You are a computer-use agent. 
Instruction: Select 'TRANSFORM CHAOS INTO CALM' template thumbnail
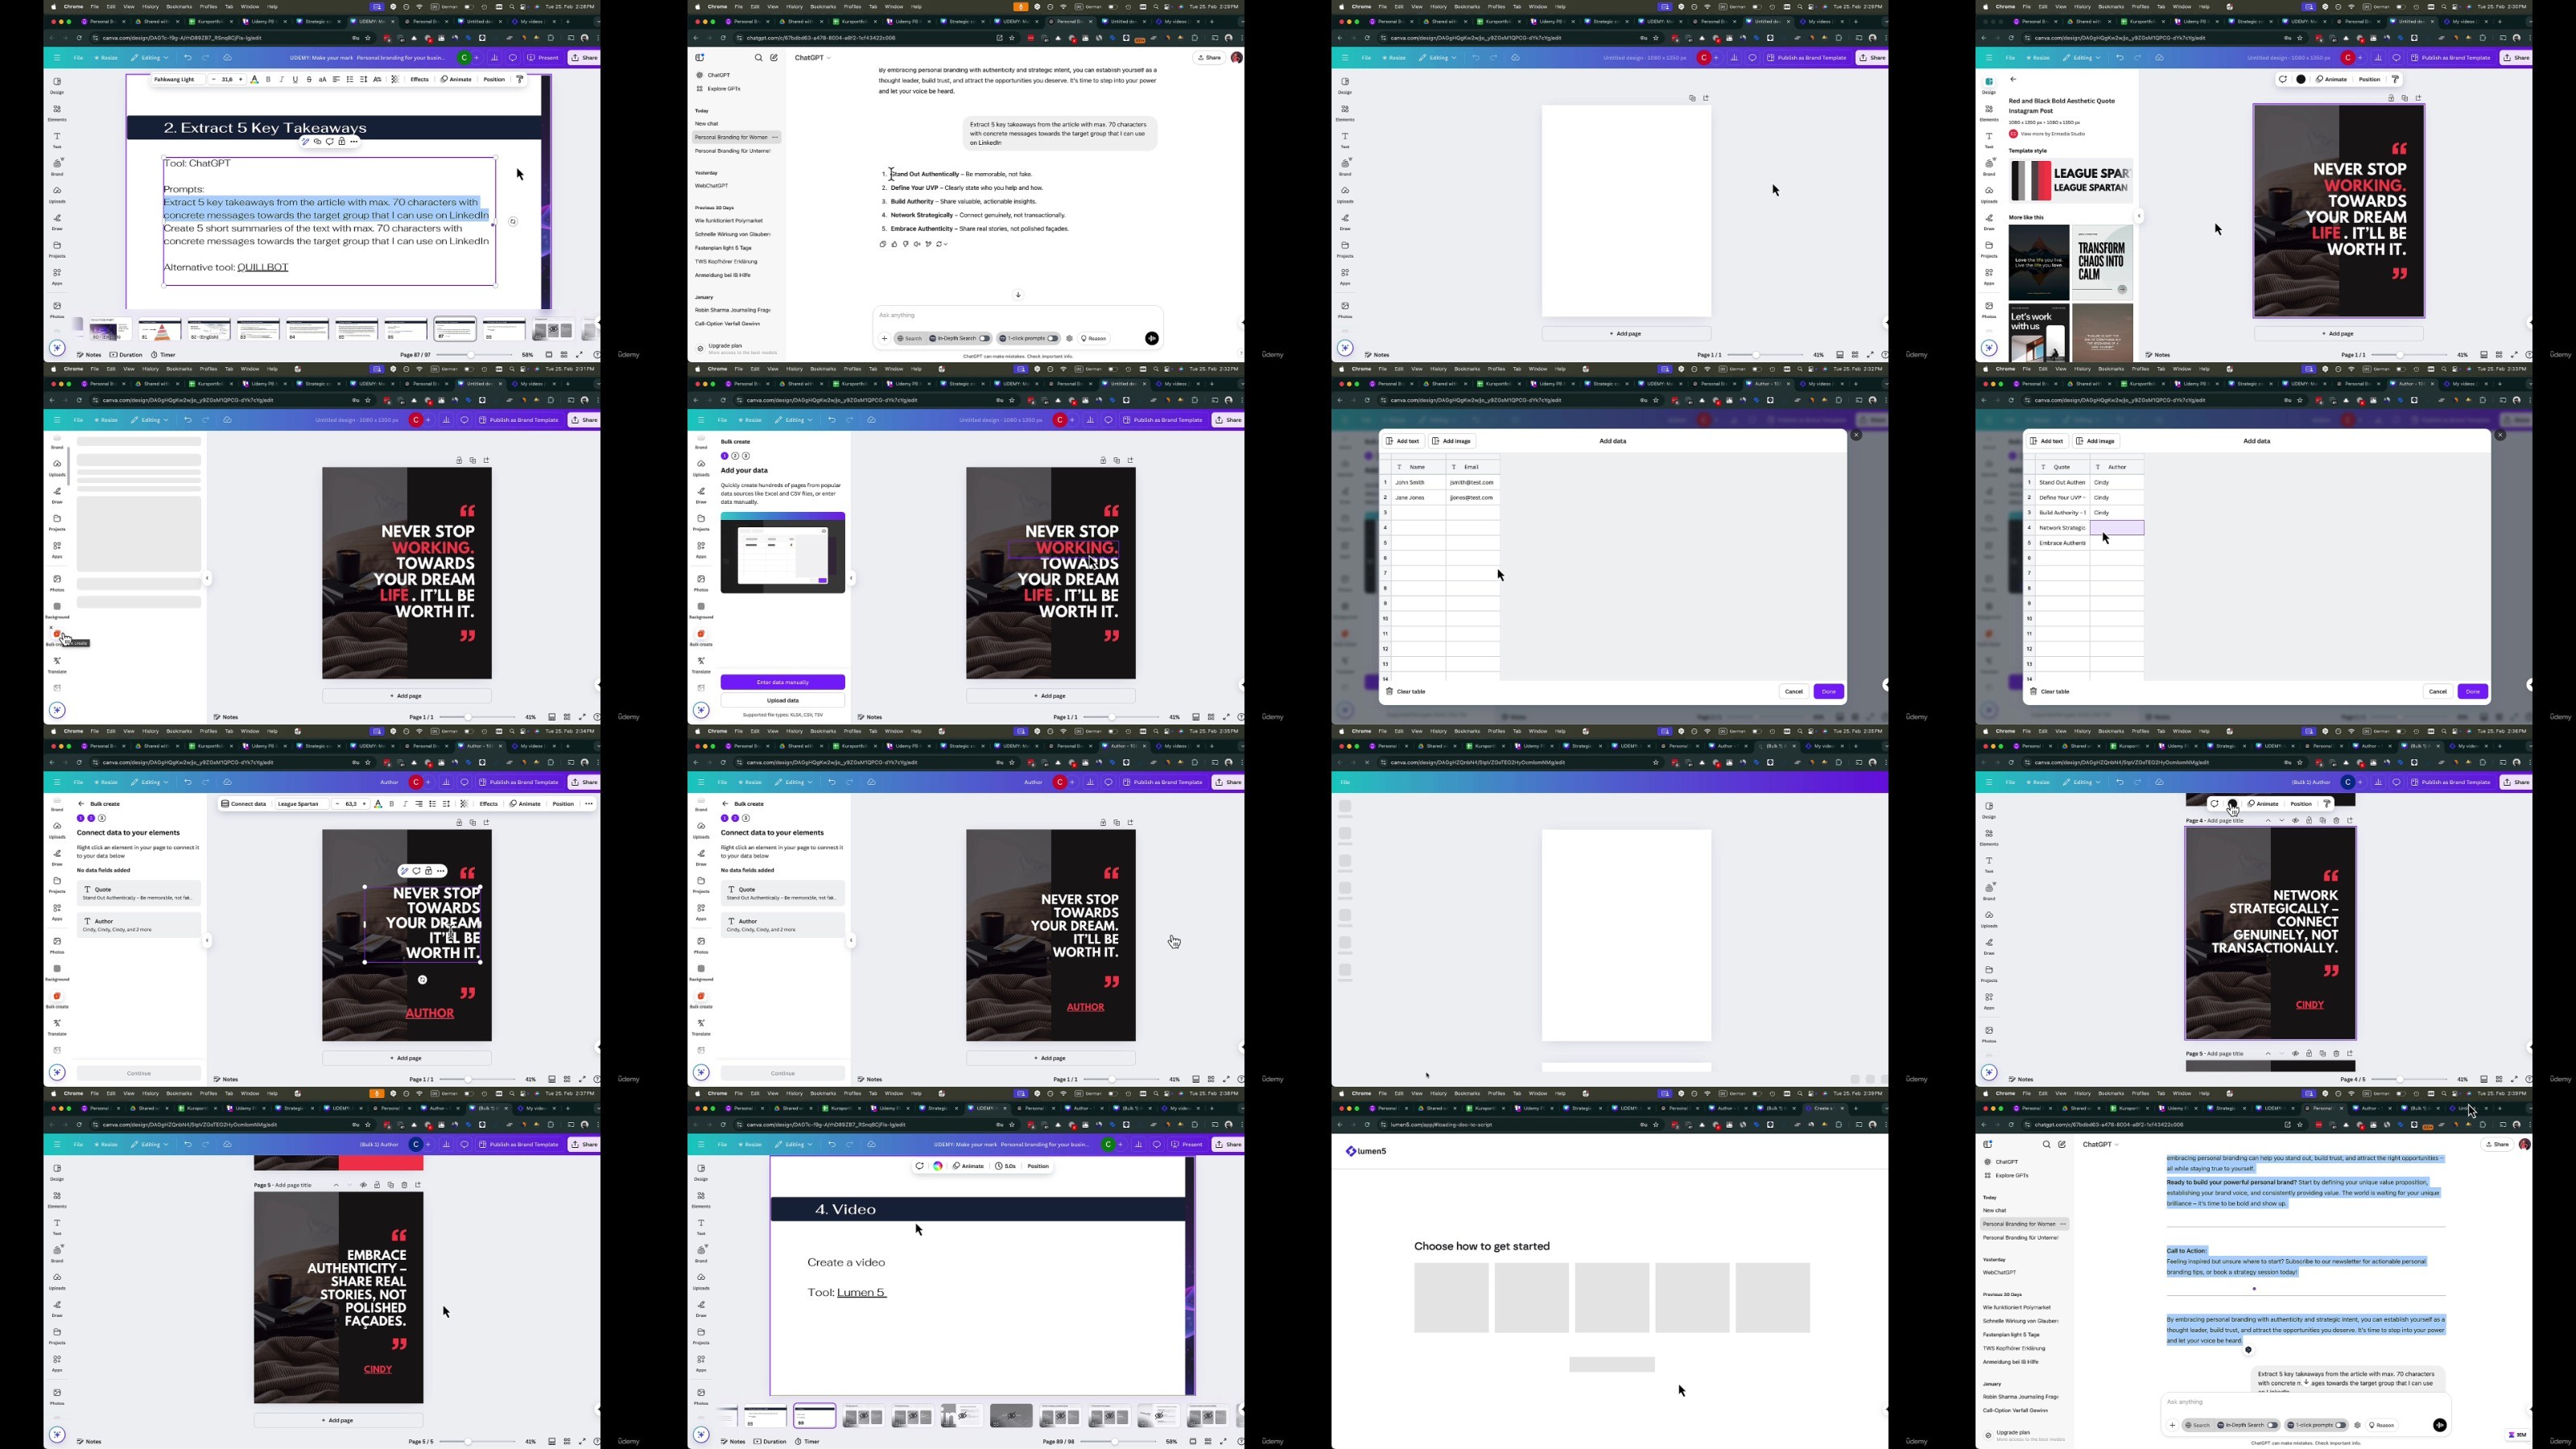[x=2102, y=262]
